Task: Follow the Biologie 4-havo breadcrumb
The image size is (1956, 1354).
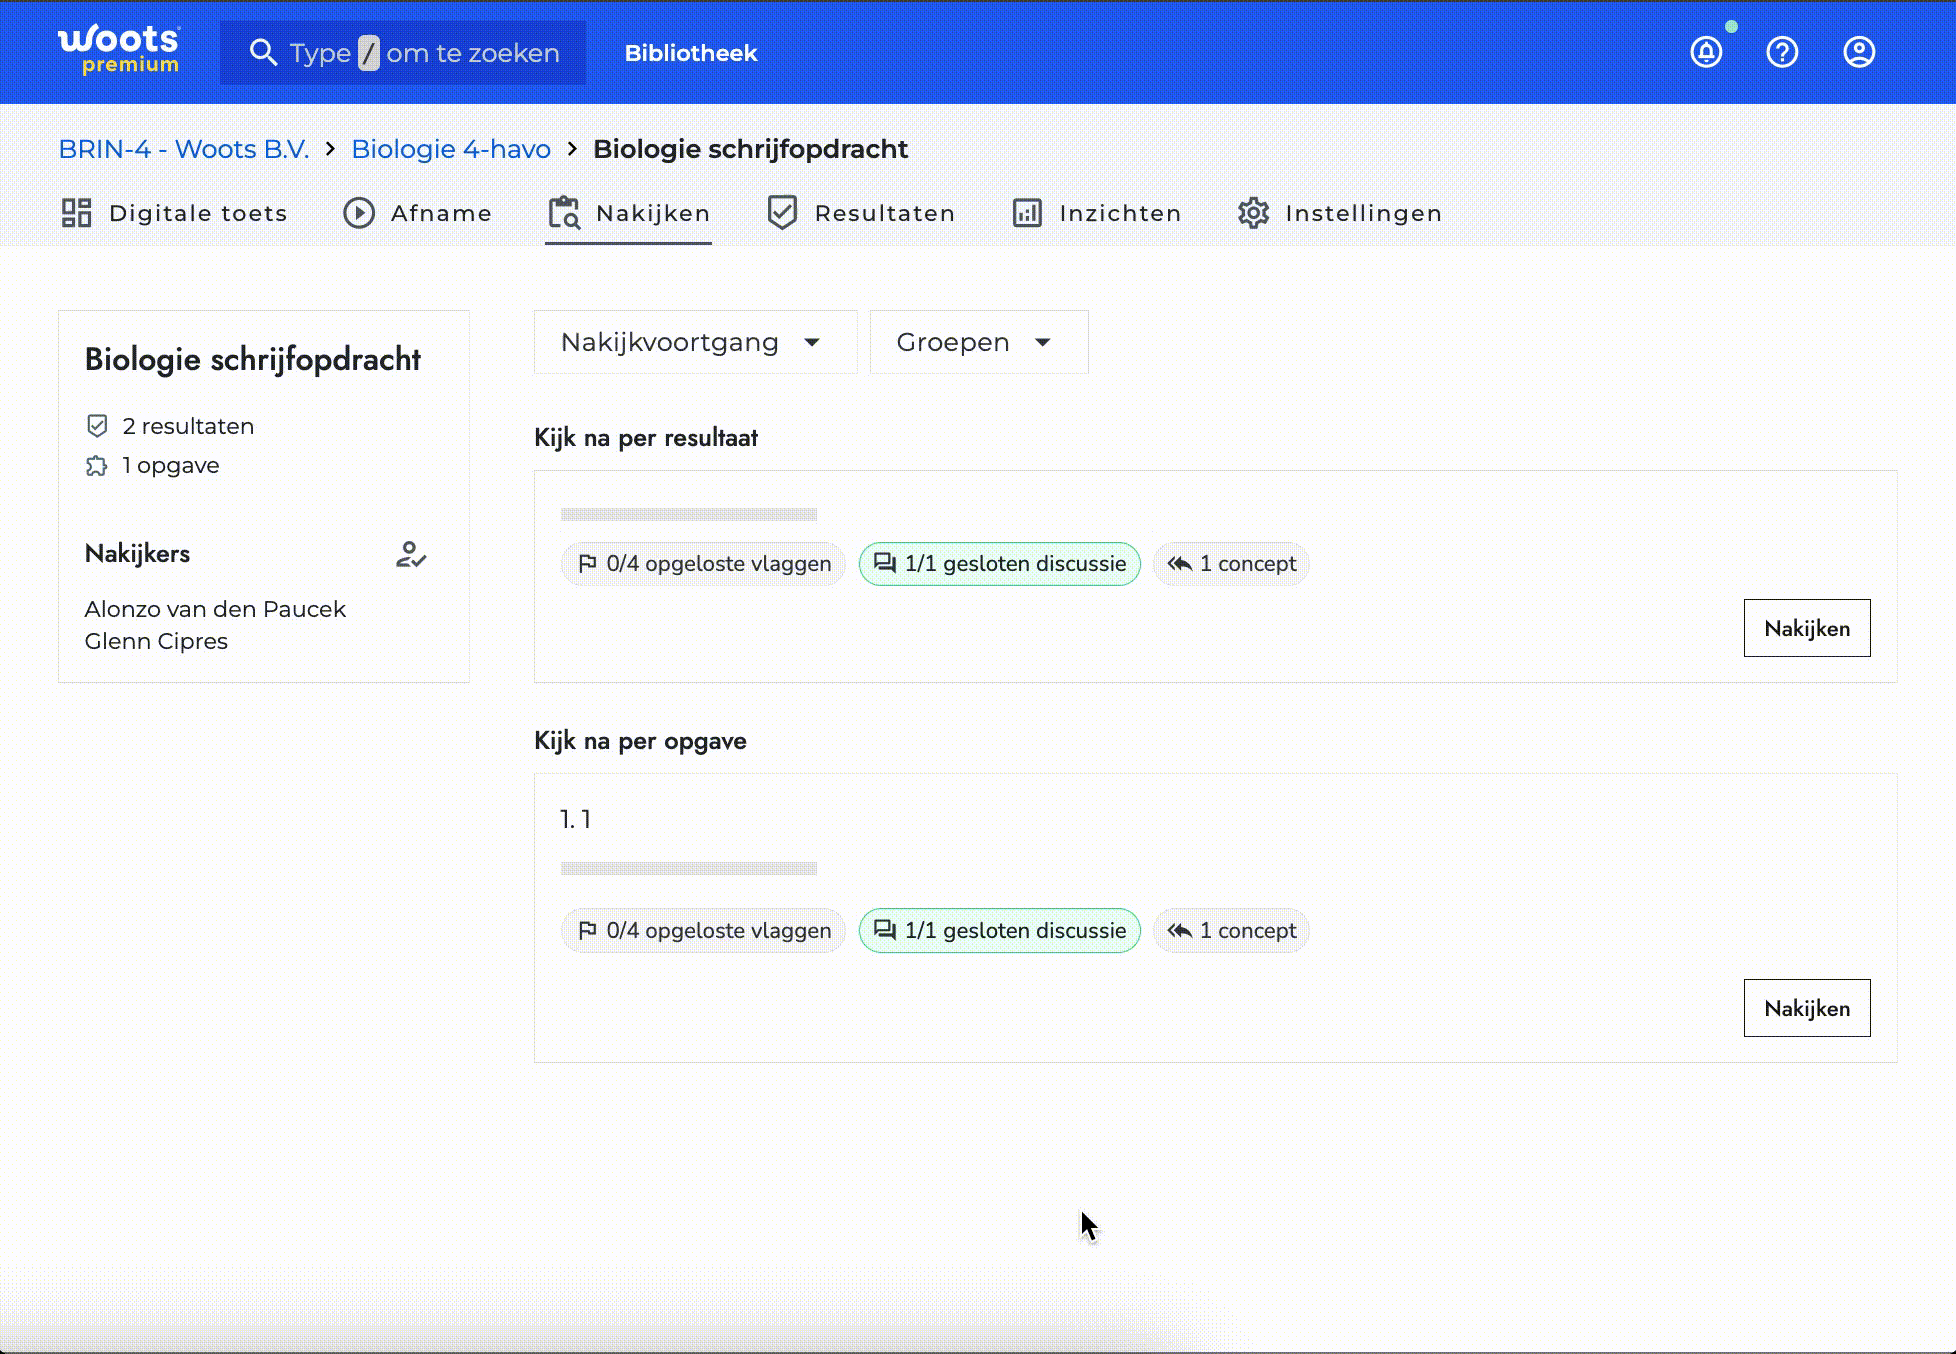Action: [x=451, y=149]
